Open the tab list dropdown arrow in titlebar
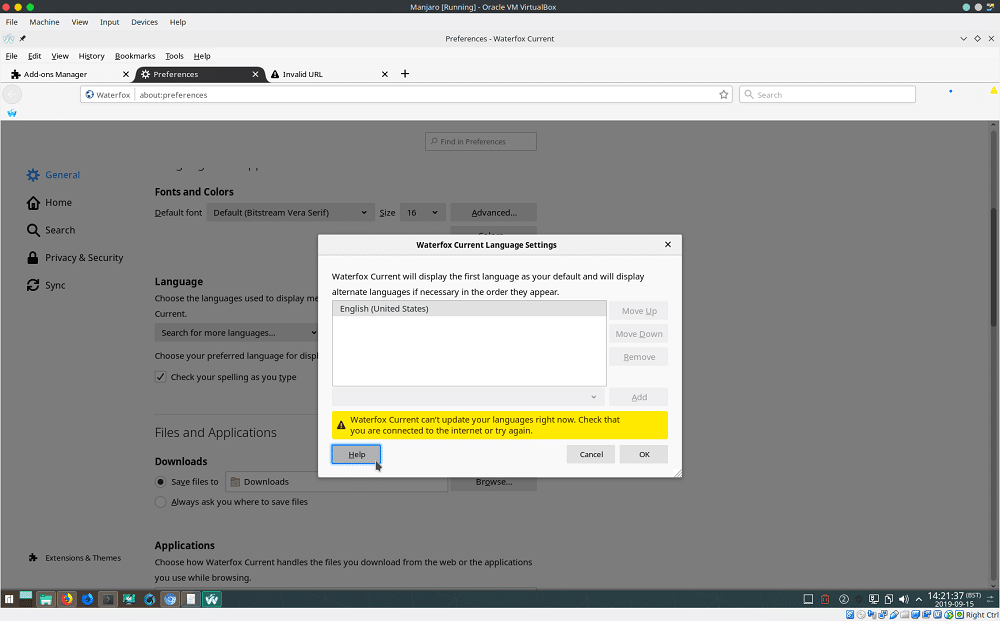This screenshot has width=1000, height=621. tap(964, 39)
